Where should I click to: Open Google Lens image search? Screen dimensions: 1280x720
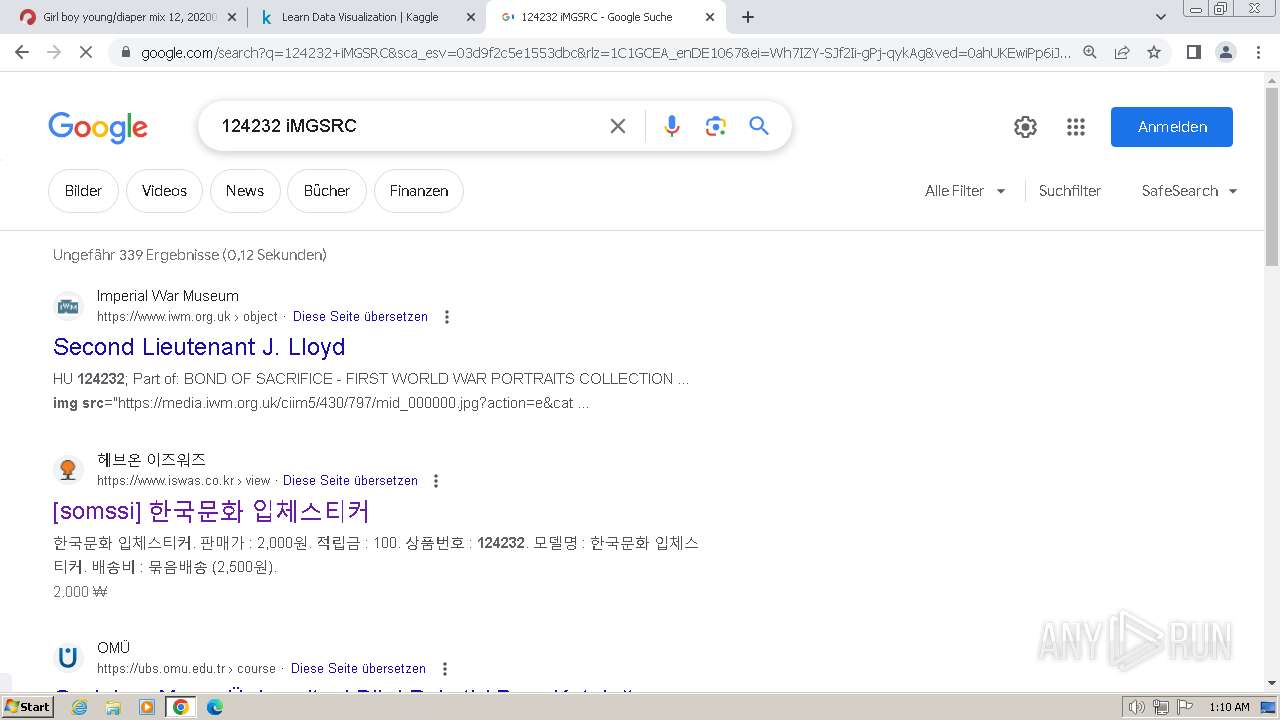[715, 126]
